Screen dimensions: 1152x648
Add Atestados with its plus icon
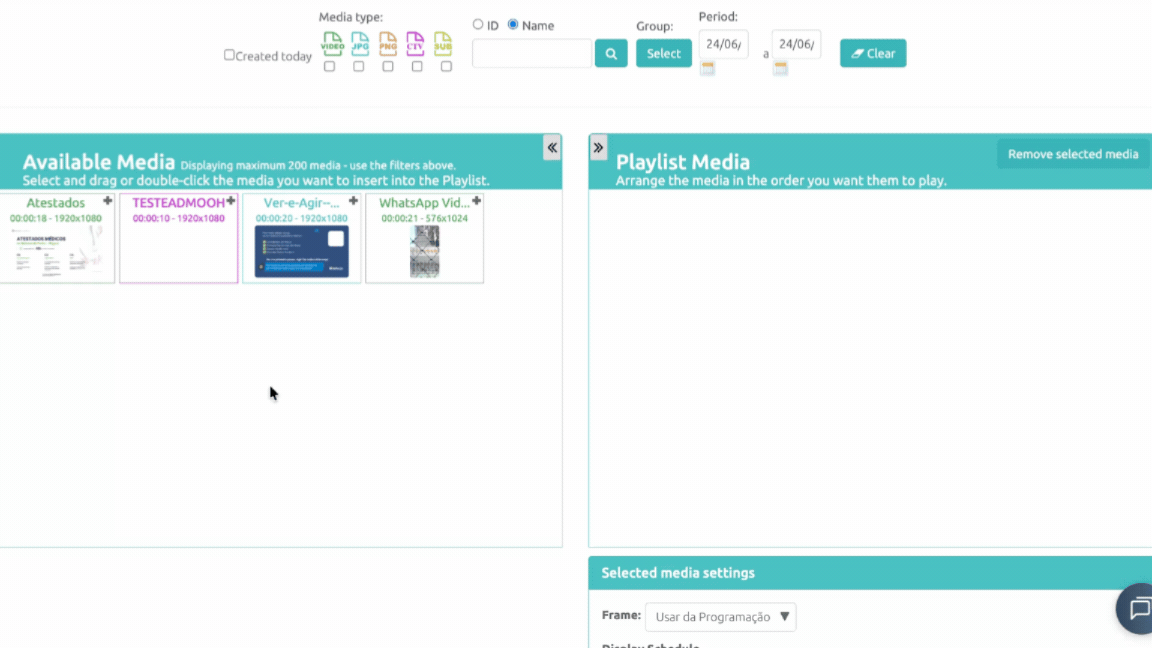108,201
